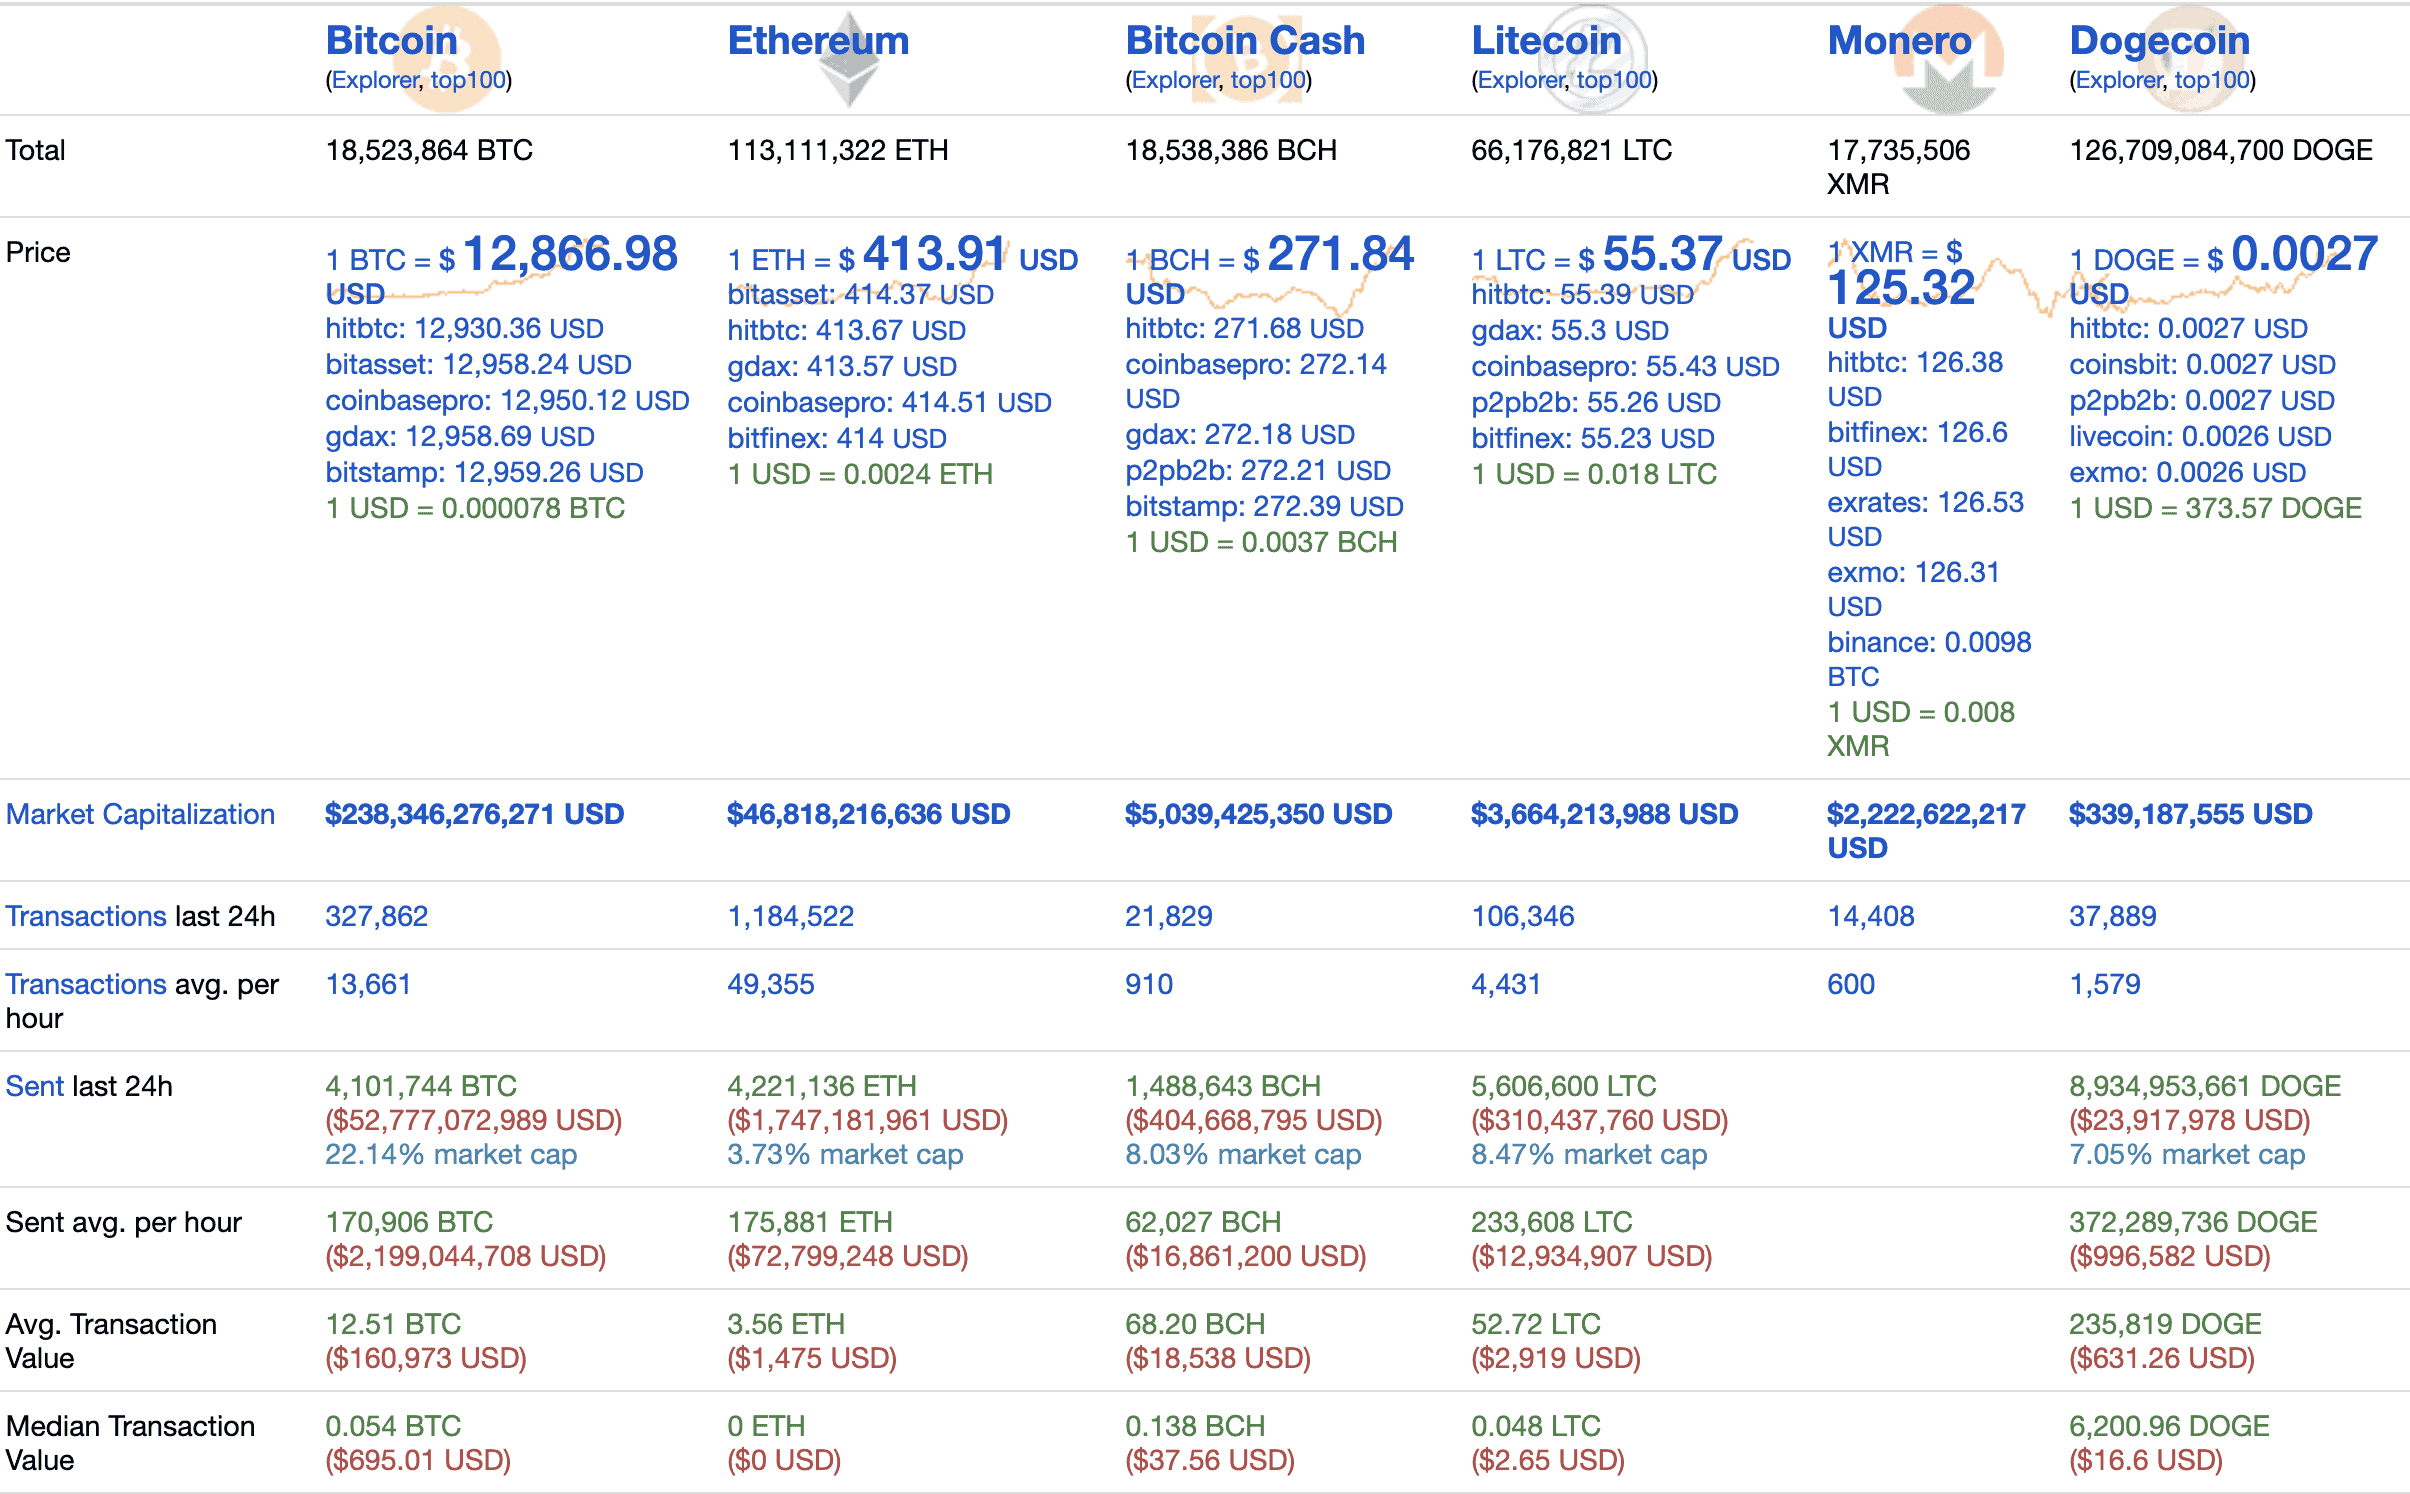Screen dimensions: 2410x1494
Task: Click Monero market cap $2,222,622,217 USD
Action: (1926, 831)
